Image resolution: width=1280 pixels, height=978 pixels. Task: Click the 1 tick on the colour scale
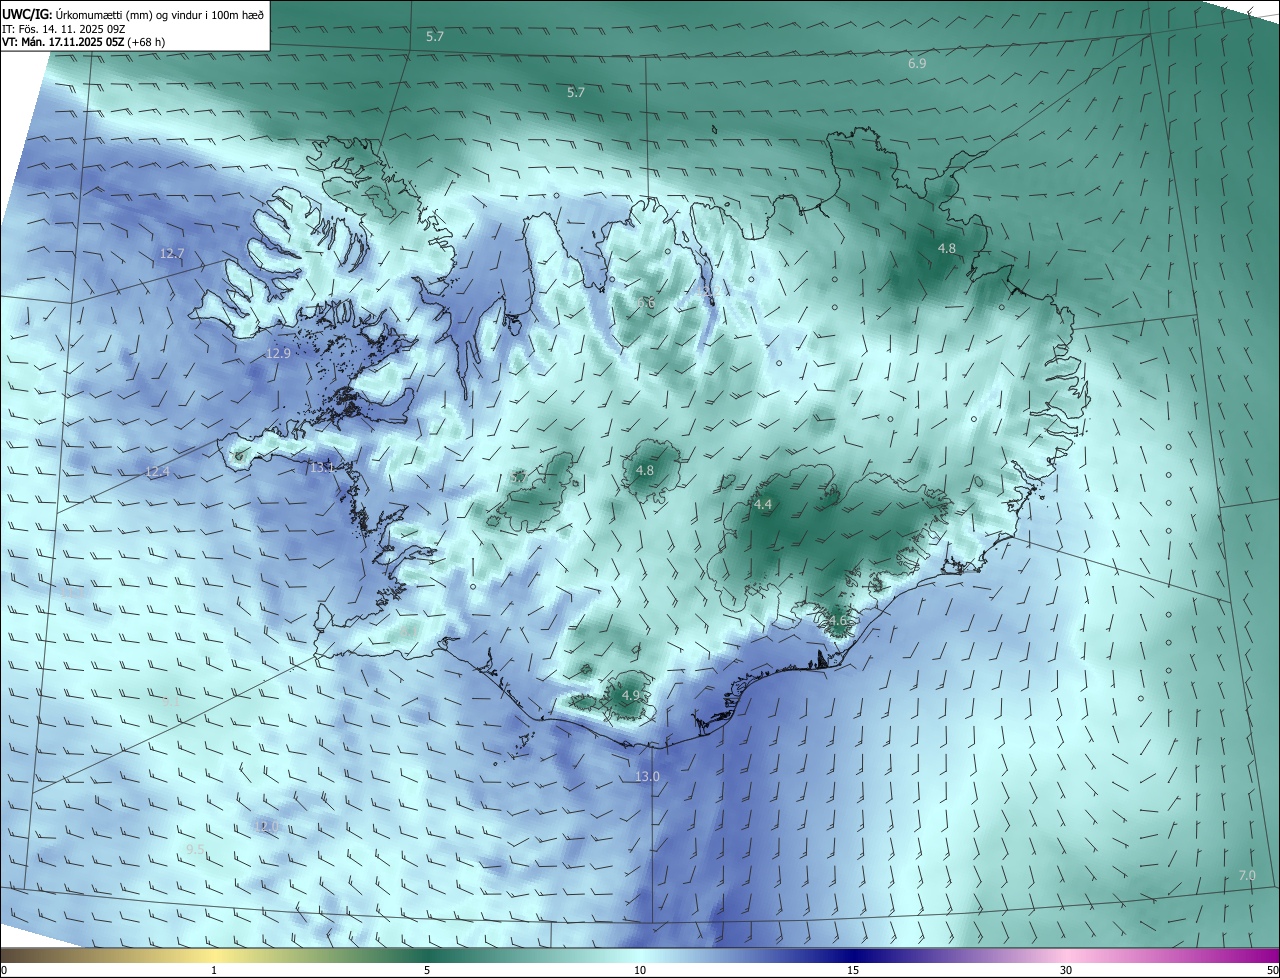click(214, 970)
